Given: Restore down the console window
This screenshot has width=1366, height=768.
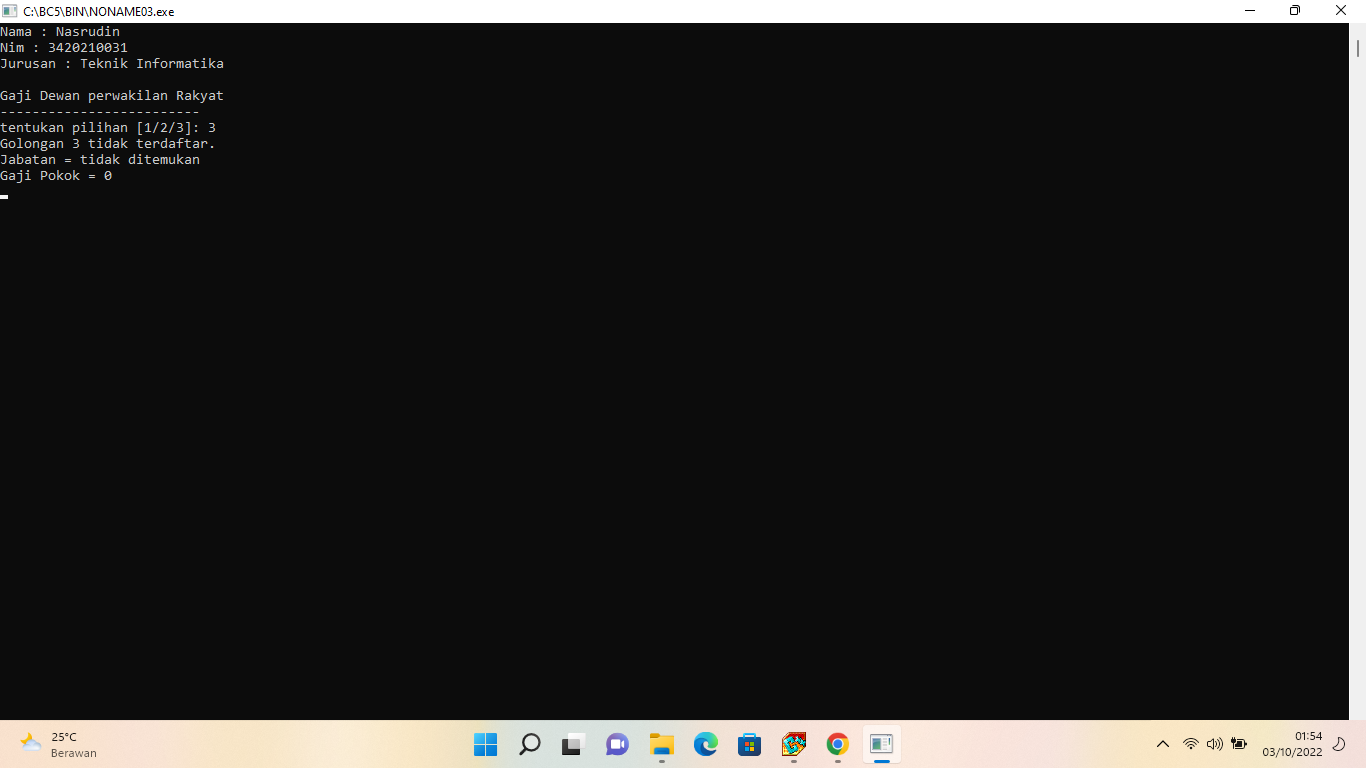Looking at the screenshot, I should (x=1295, y=11).
